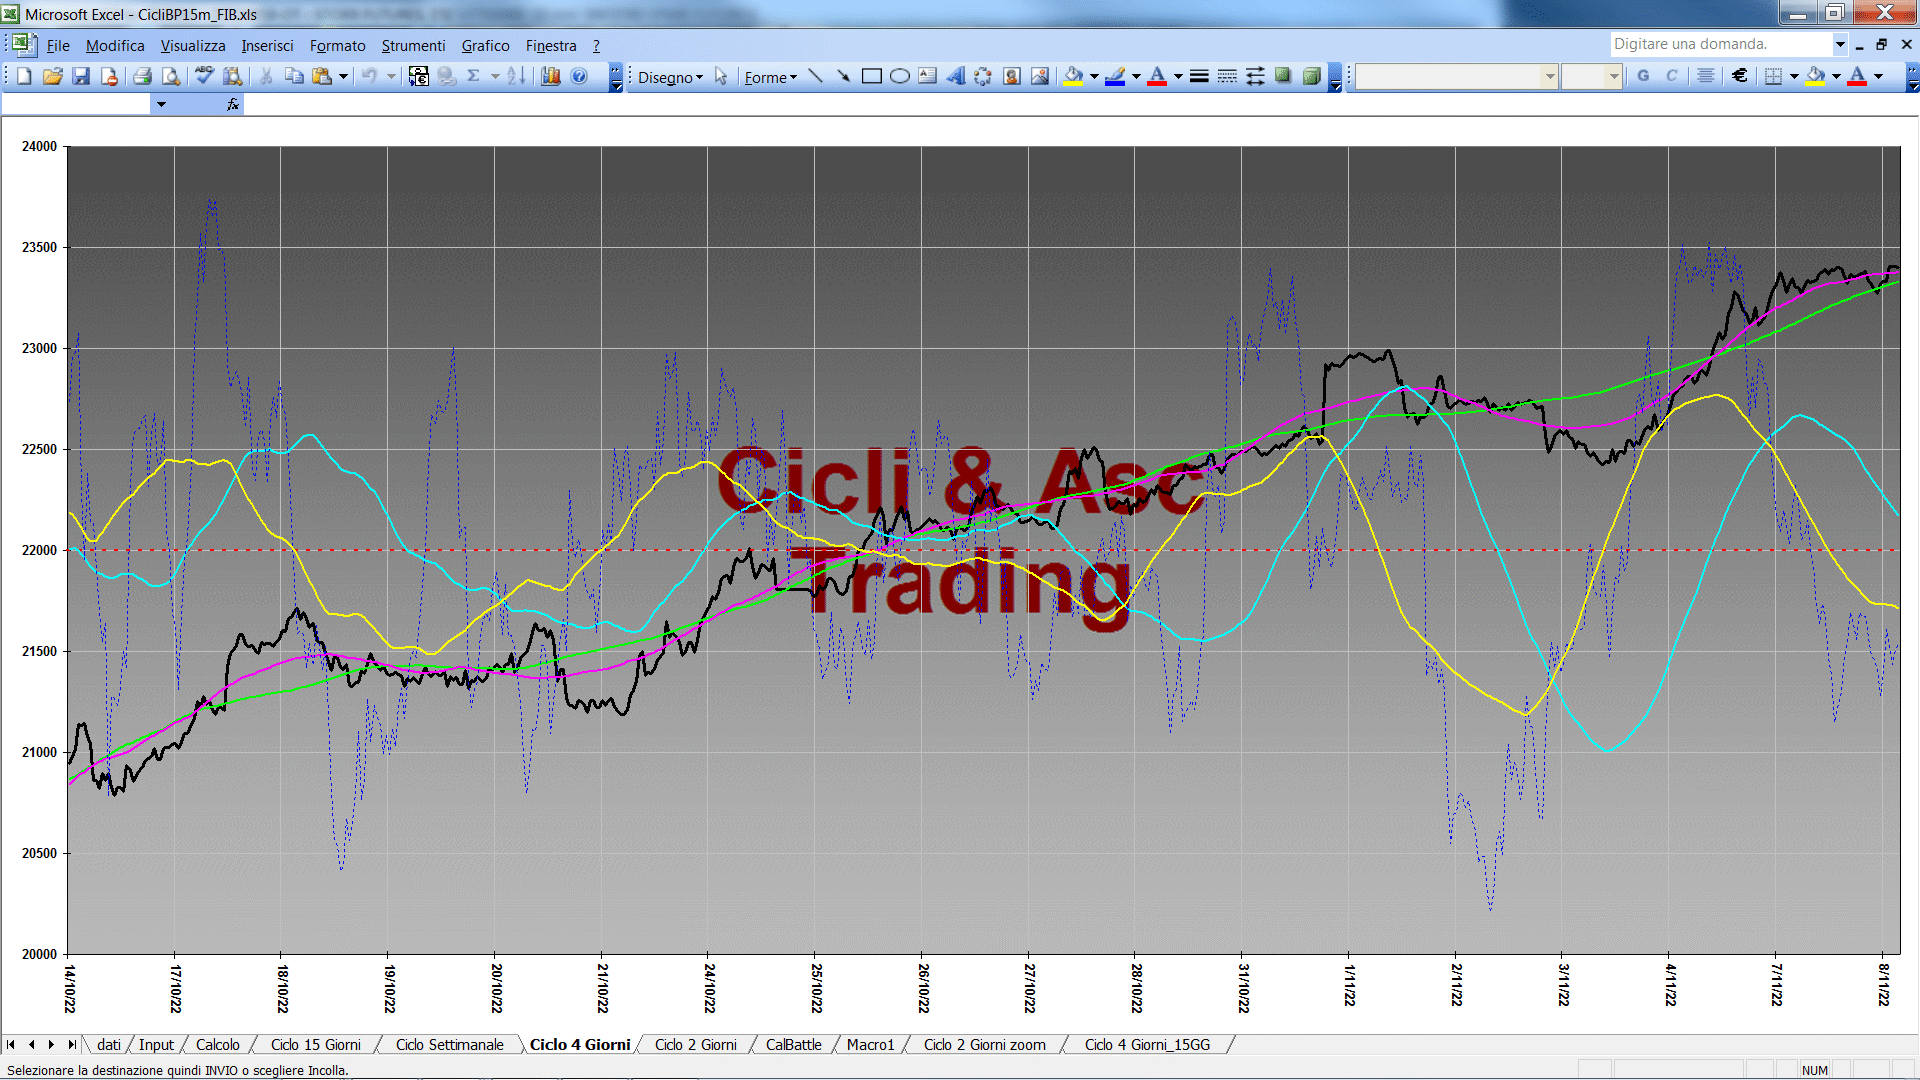
Task: Switch to the Ciclo 15 Giorni sheet
Action: [x=316, y=1045]
